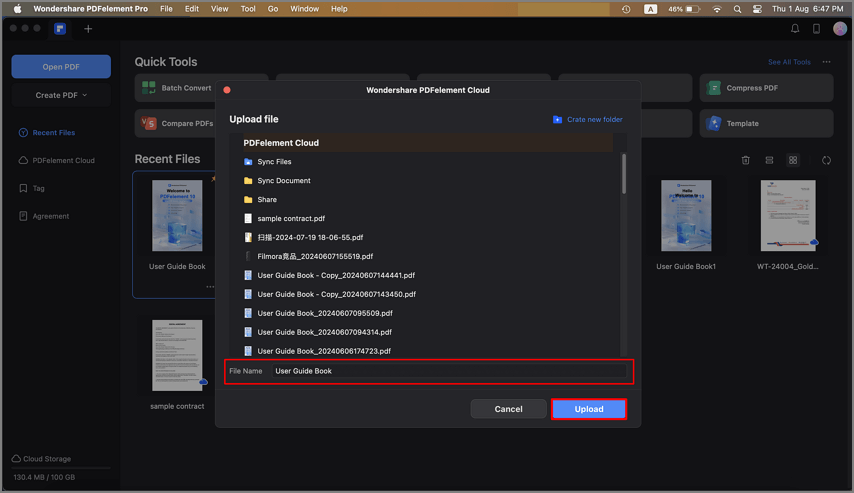Click the mobile device icon in the title bar
Viewport: 854px width, 493px height.
816,29
